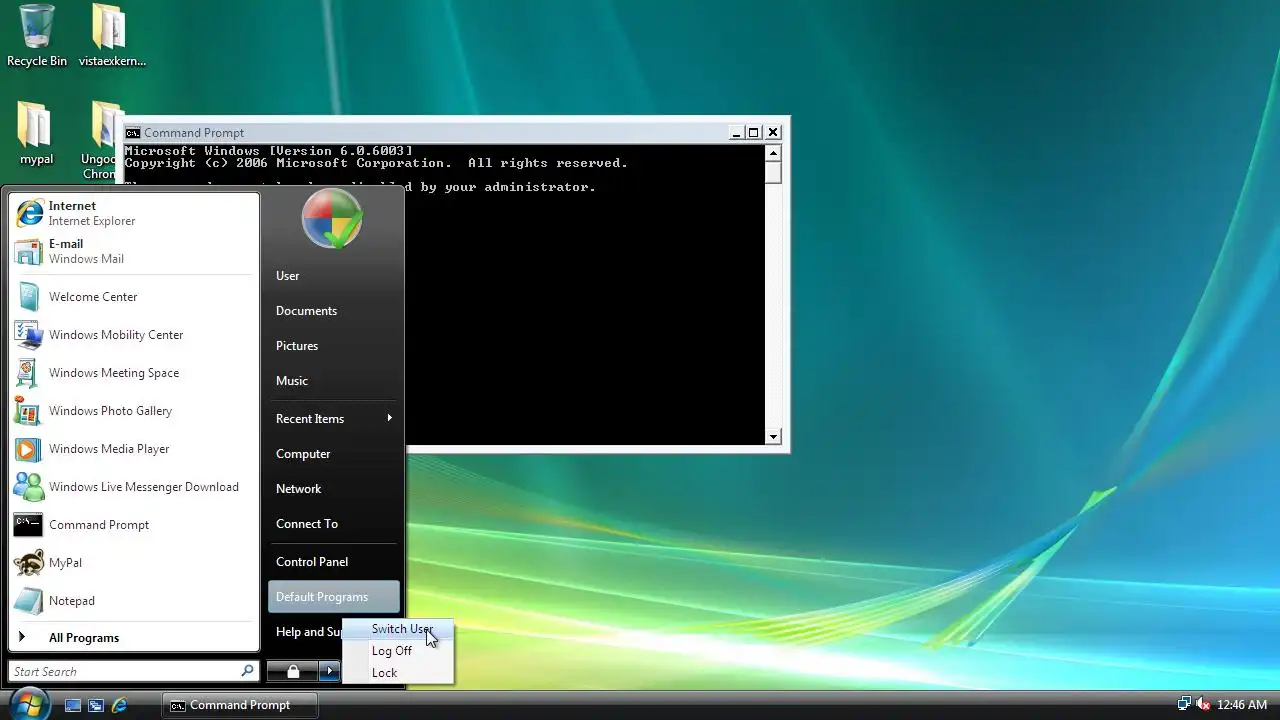Click Switch between windows quick launch icon
Viewport: 1280px width, 720px height.
pos(96,705)
